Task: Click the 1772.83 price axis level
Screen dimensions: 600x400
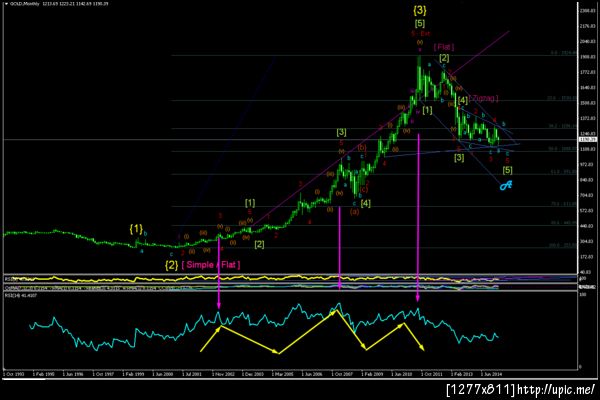Action: [x=589, y=72]
